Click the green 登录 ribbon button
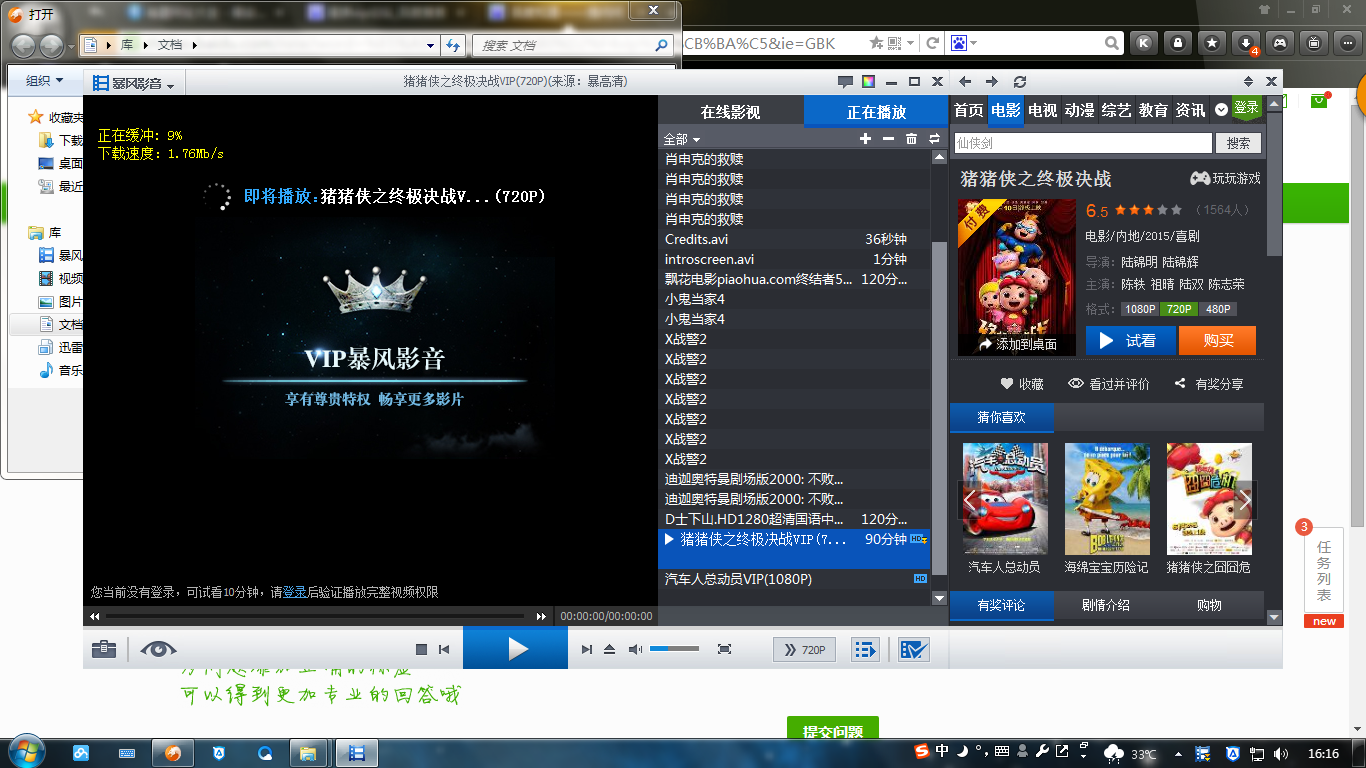Image resolution: width=1366 pixels, height=768 pixels. click(x=1246, y=108)
